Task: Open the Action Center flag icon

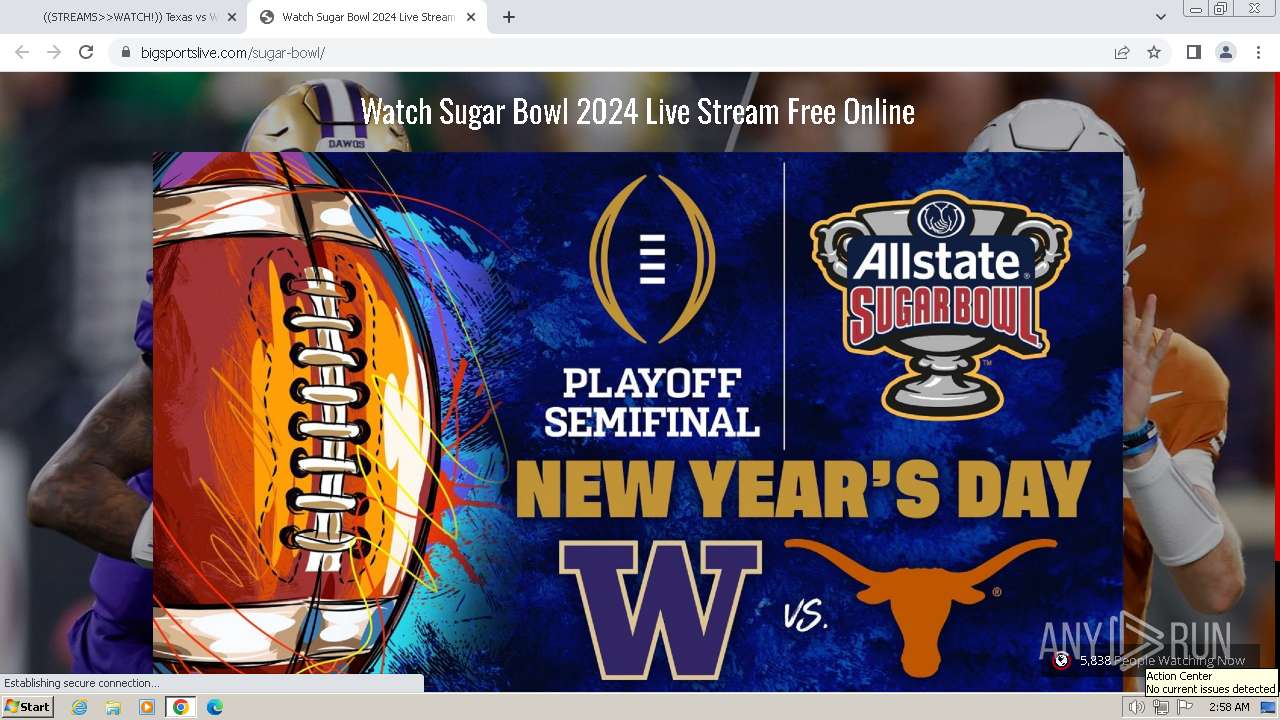Action: pyautogui.click(x=1185, y=707)
